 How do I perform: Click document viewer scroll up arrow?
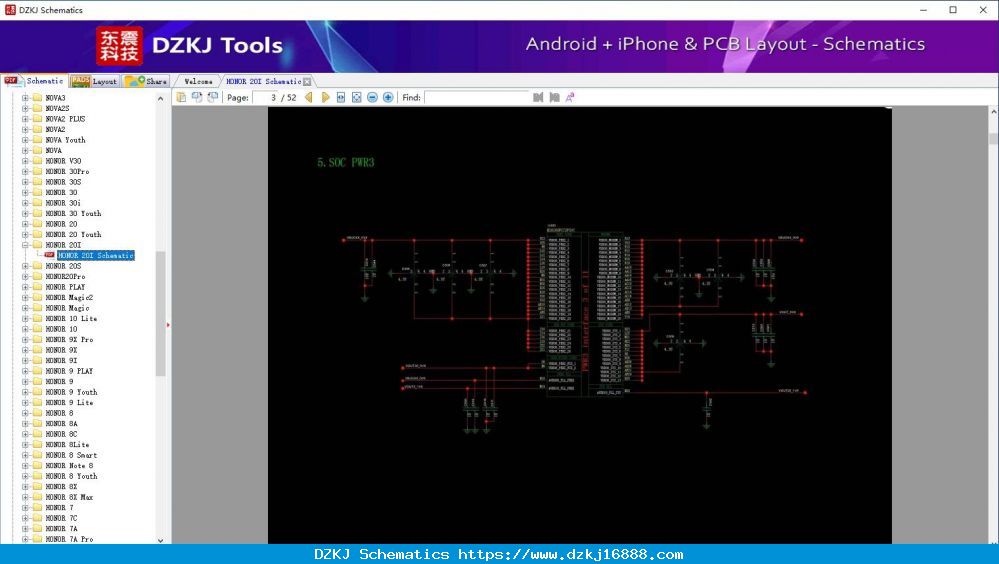tap(993, 112)
